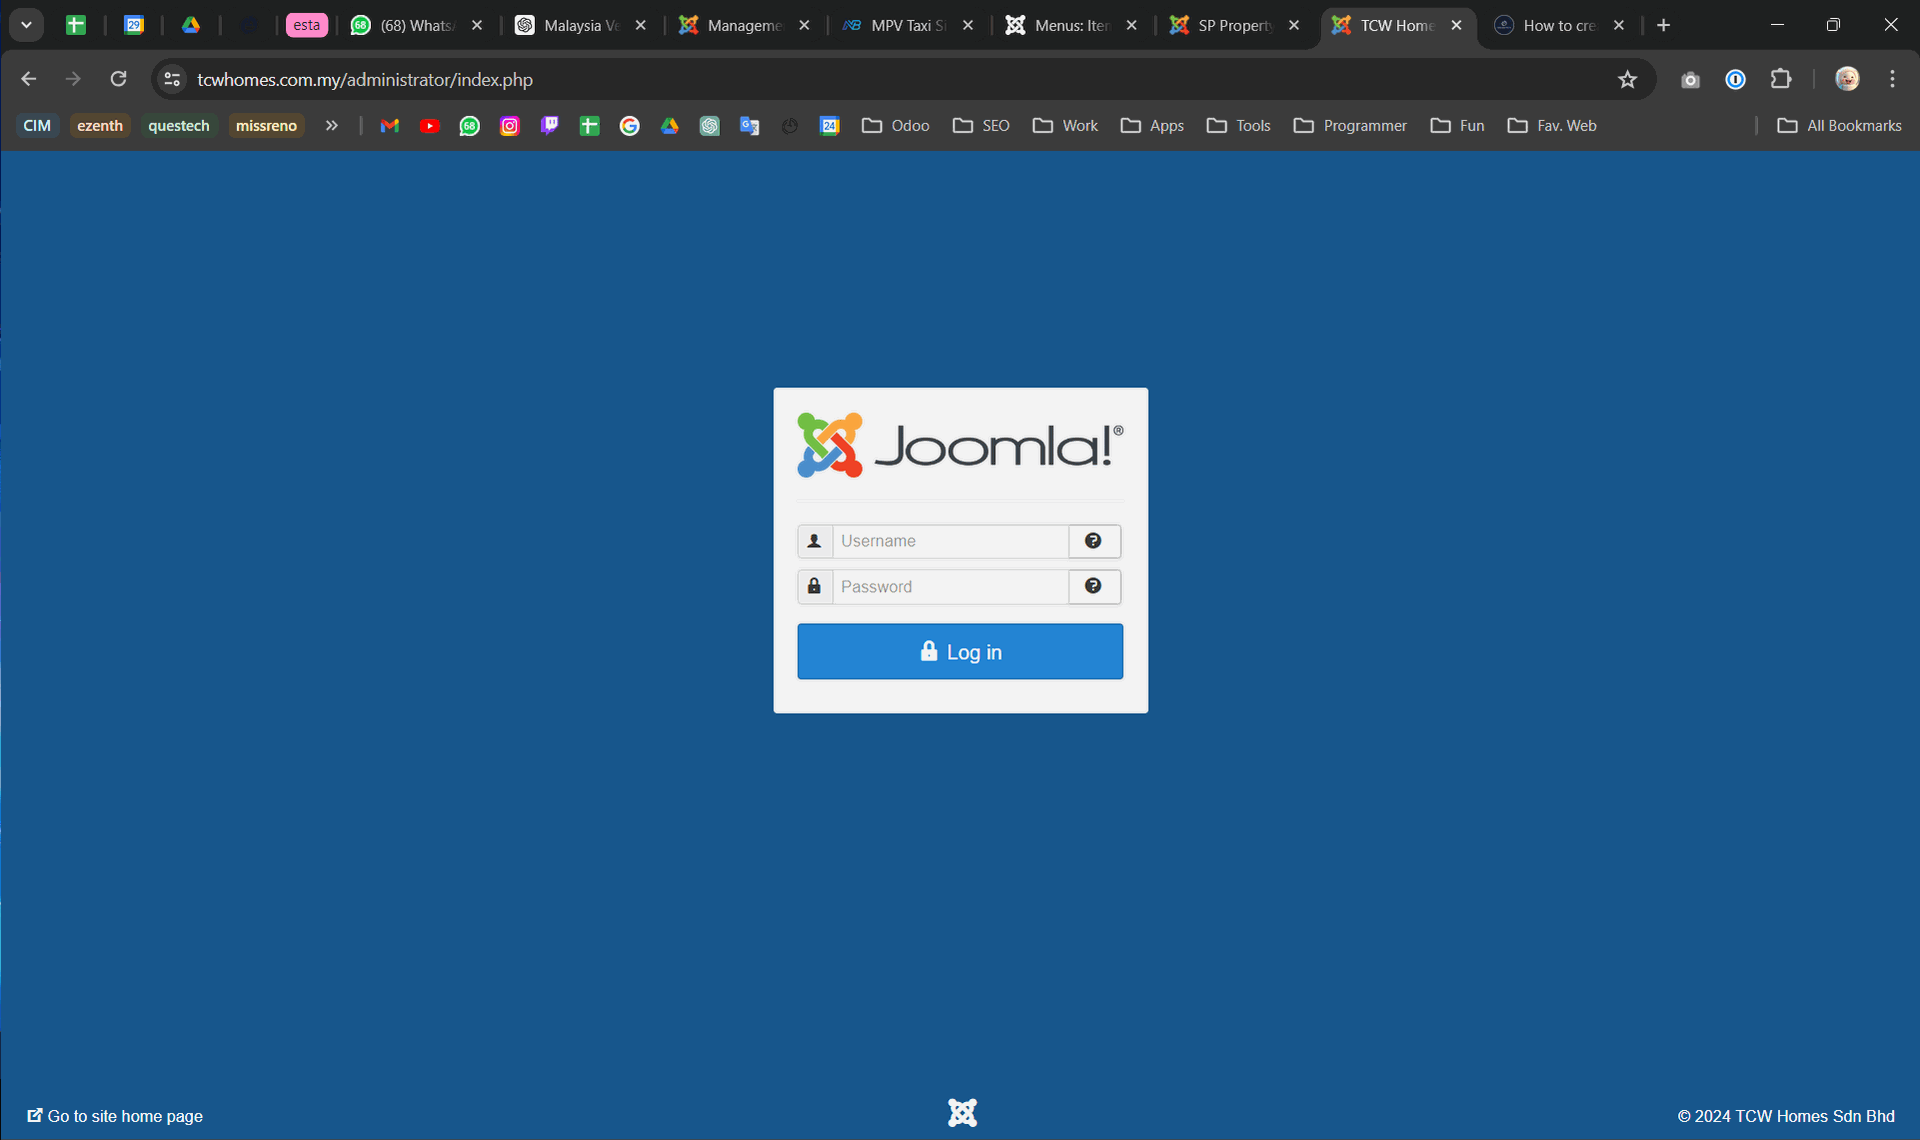Click the address bar URL
The height and width of the screenshot is (1140, 1920).
(x=365, y=79)
